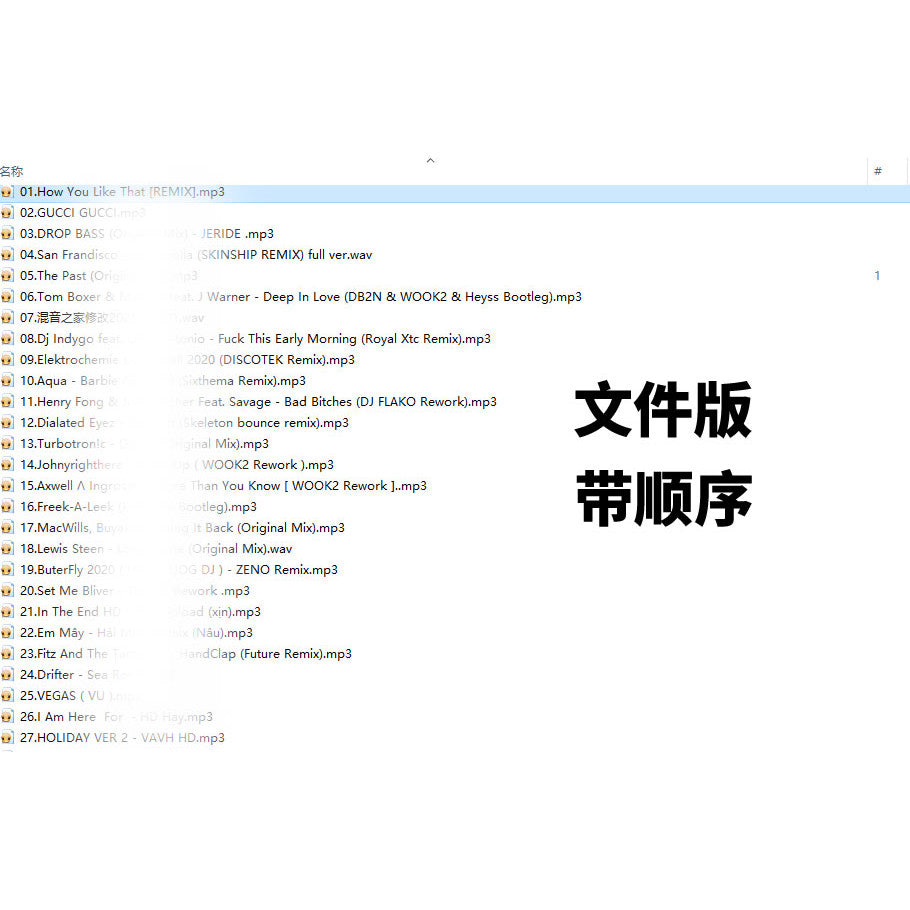Click track number 1 in # column
This screenshot has width=910, height=910.
tap(877, 276)
